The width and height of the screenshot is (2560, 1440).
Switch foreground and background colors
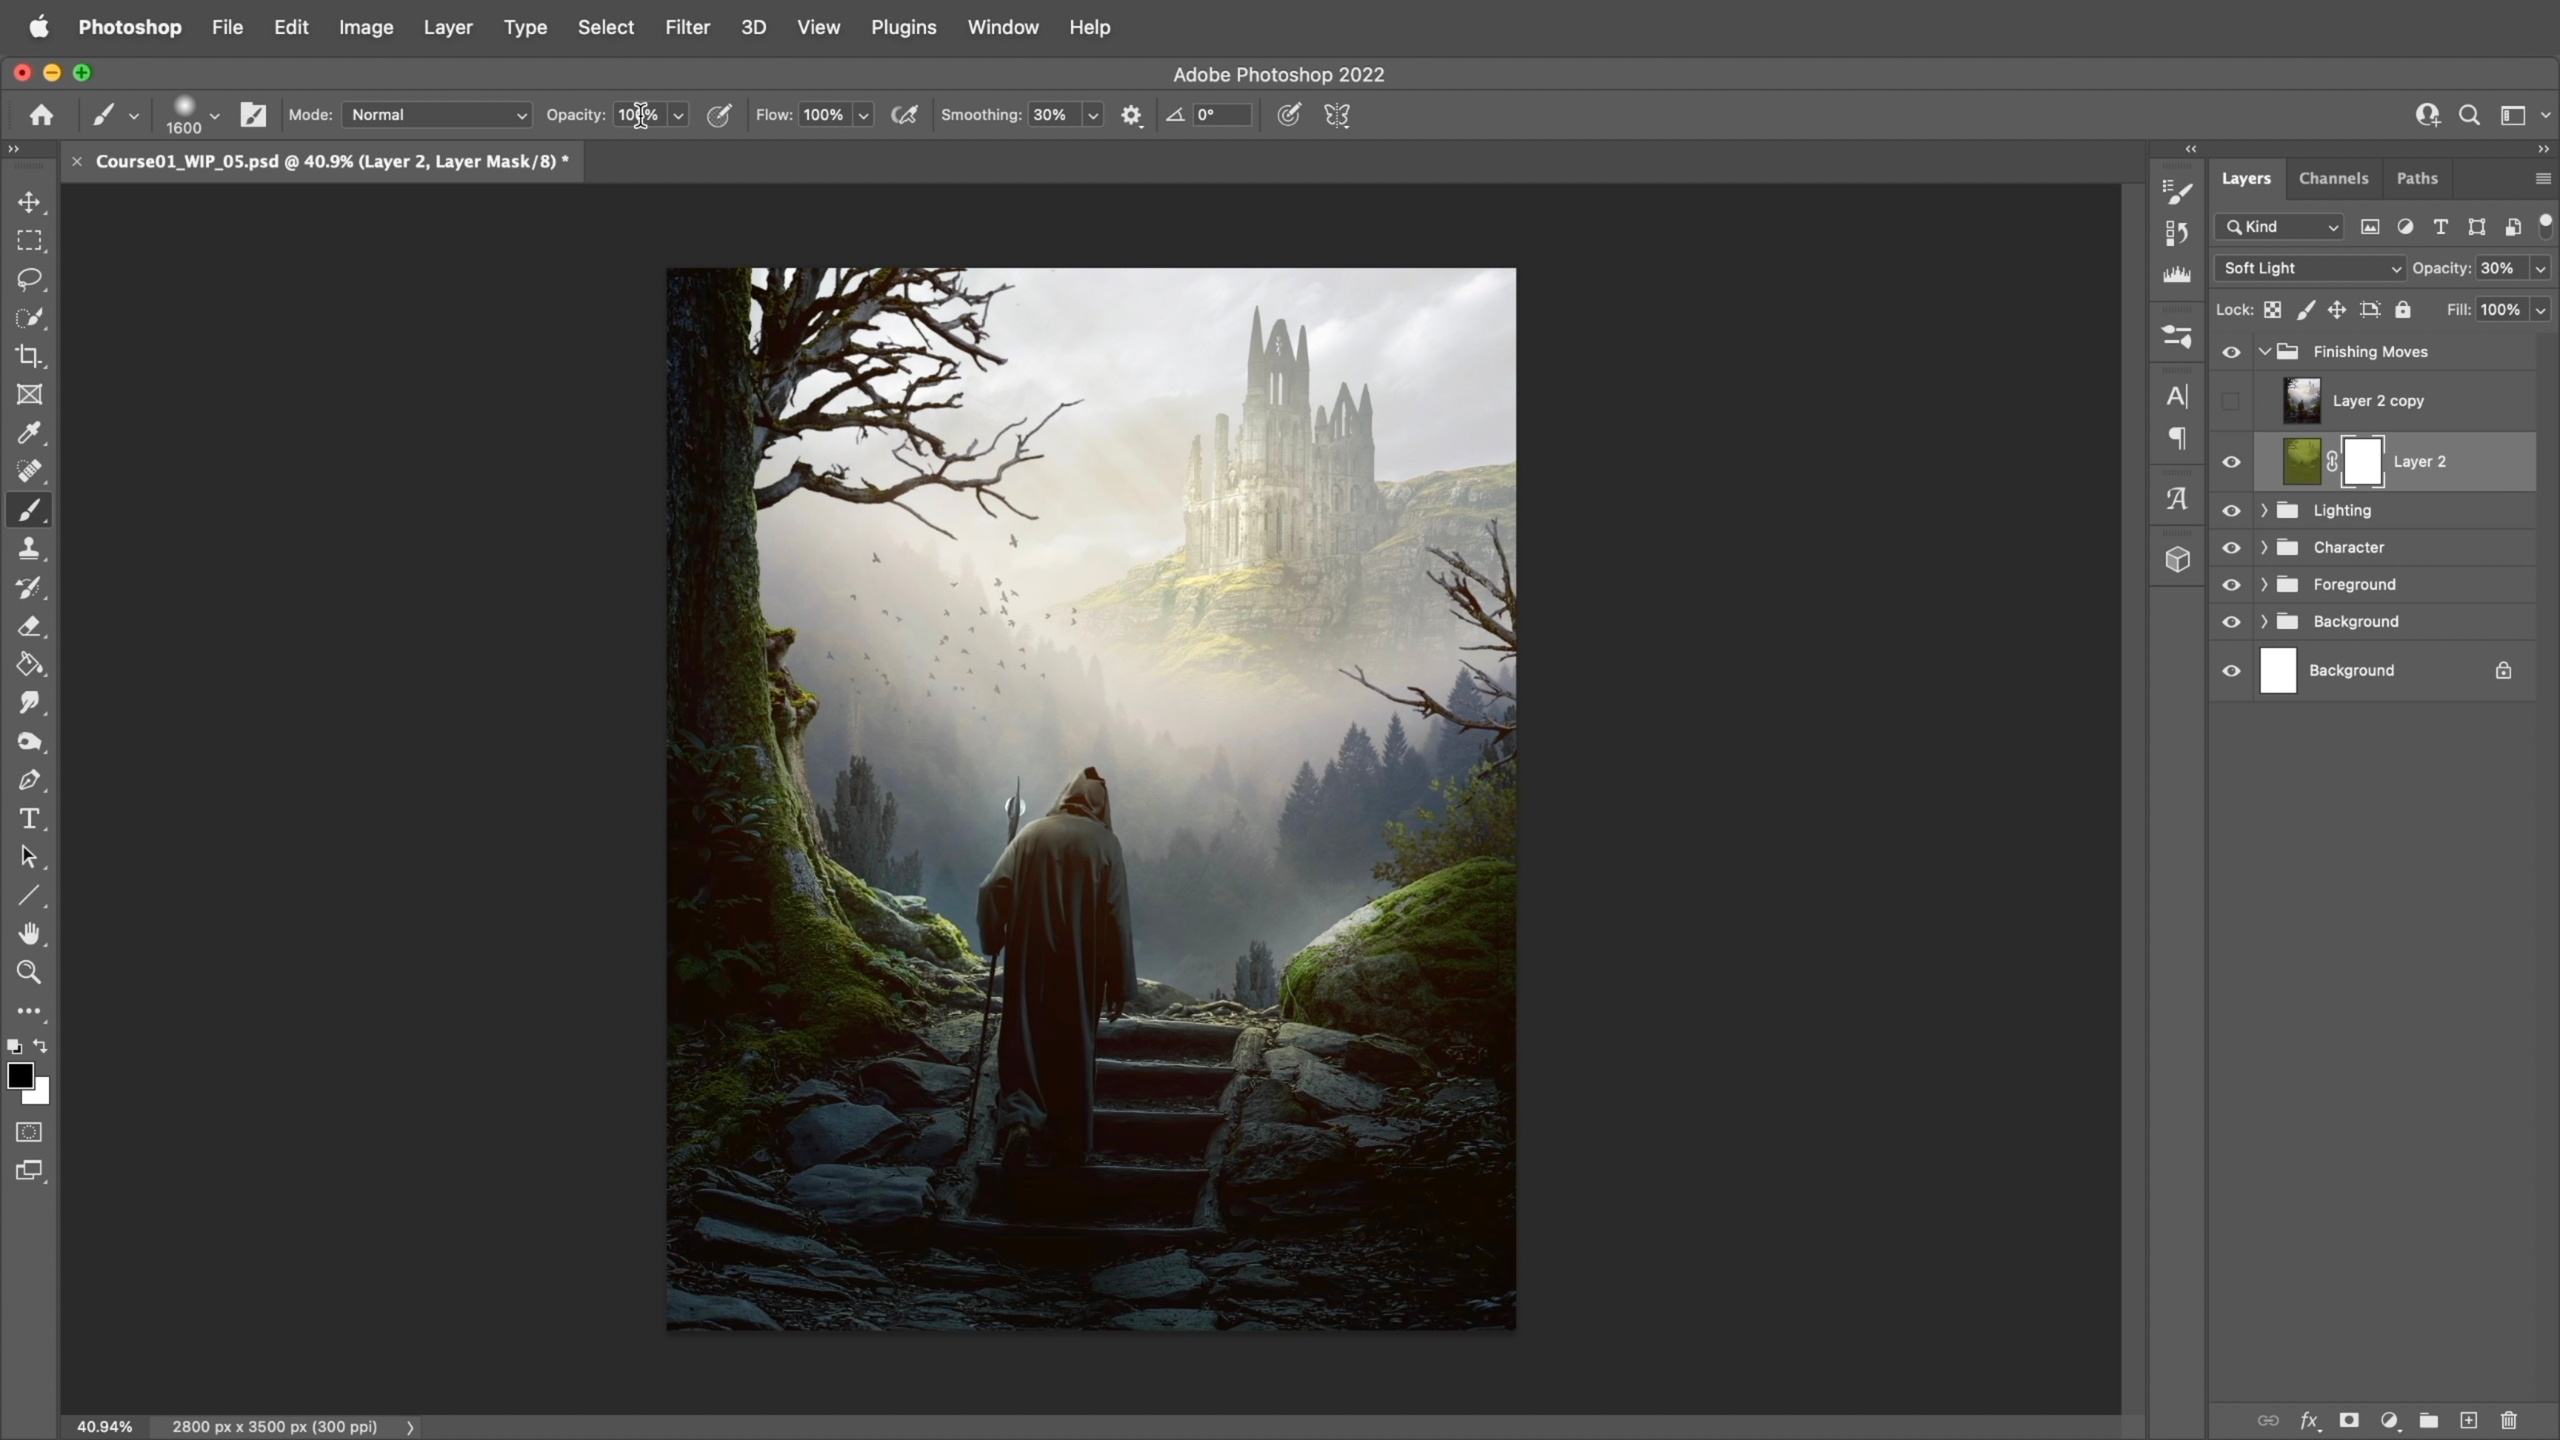click(41, 1046)
